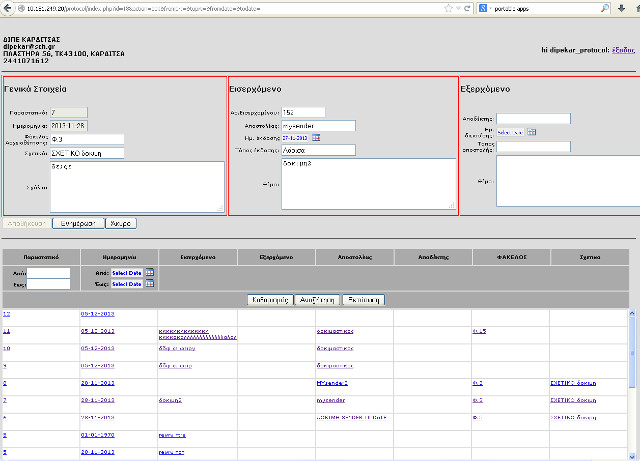640x461 pixels.
Task: Click calendar icon in the Εισερχόμενο section
Action: coord(319,138)
